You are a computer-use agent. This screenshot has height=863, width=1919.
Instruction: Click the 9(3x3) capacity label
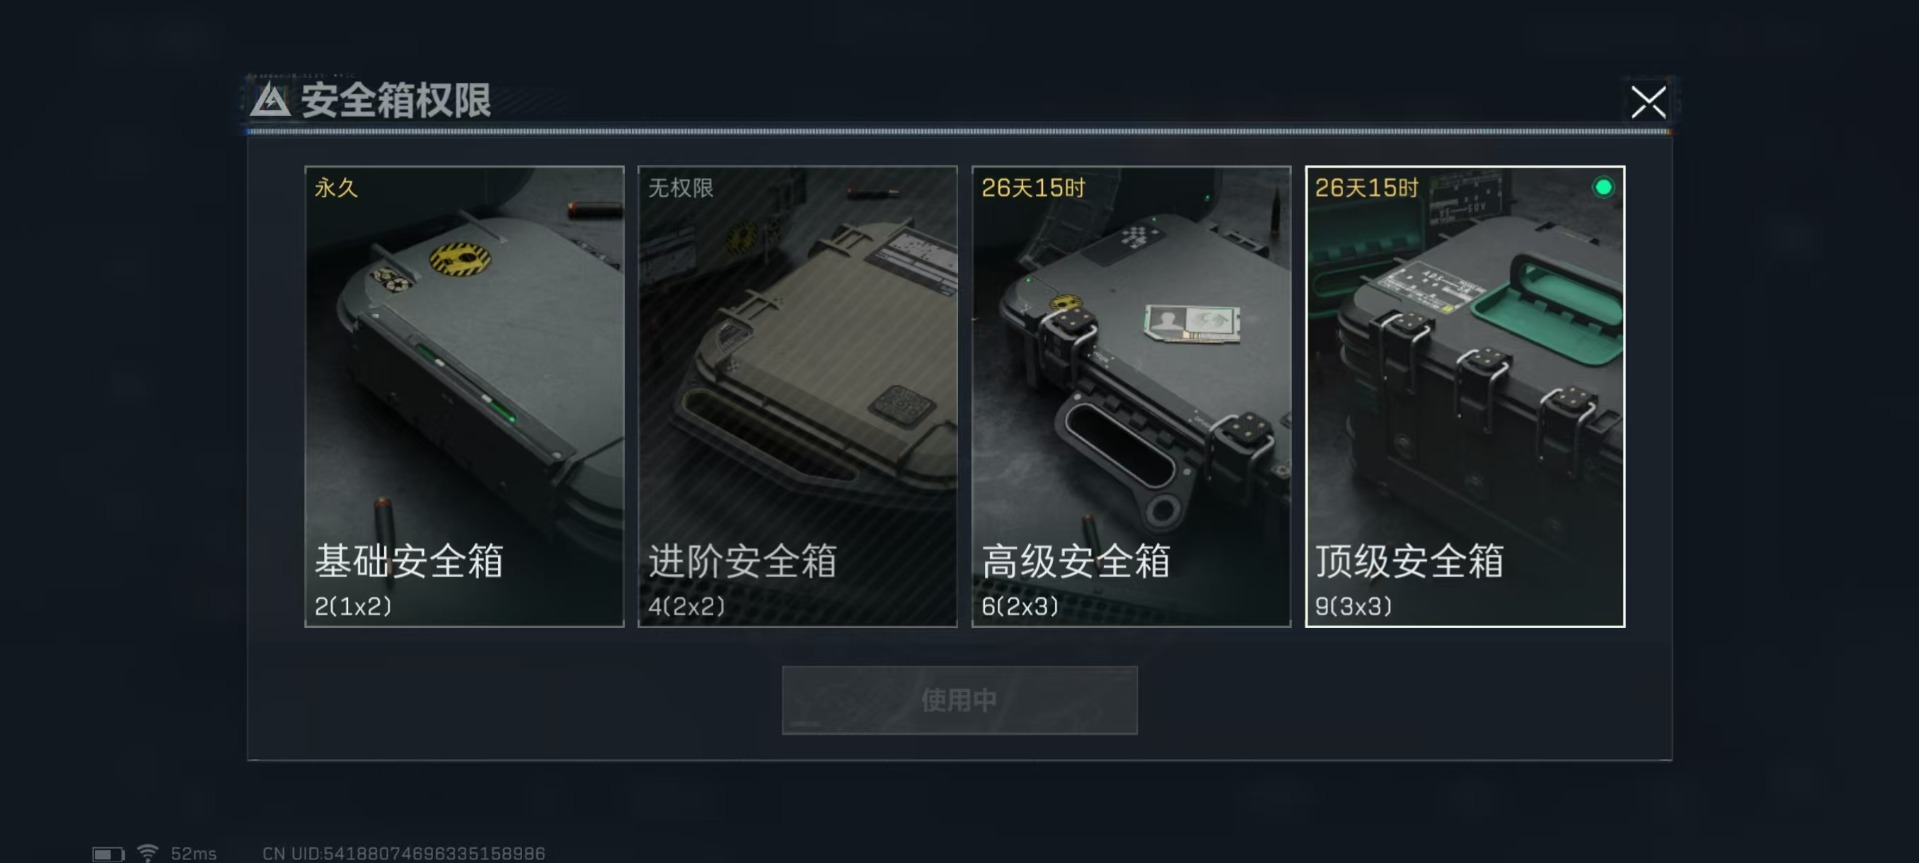coord(1353,606)
